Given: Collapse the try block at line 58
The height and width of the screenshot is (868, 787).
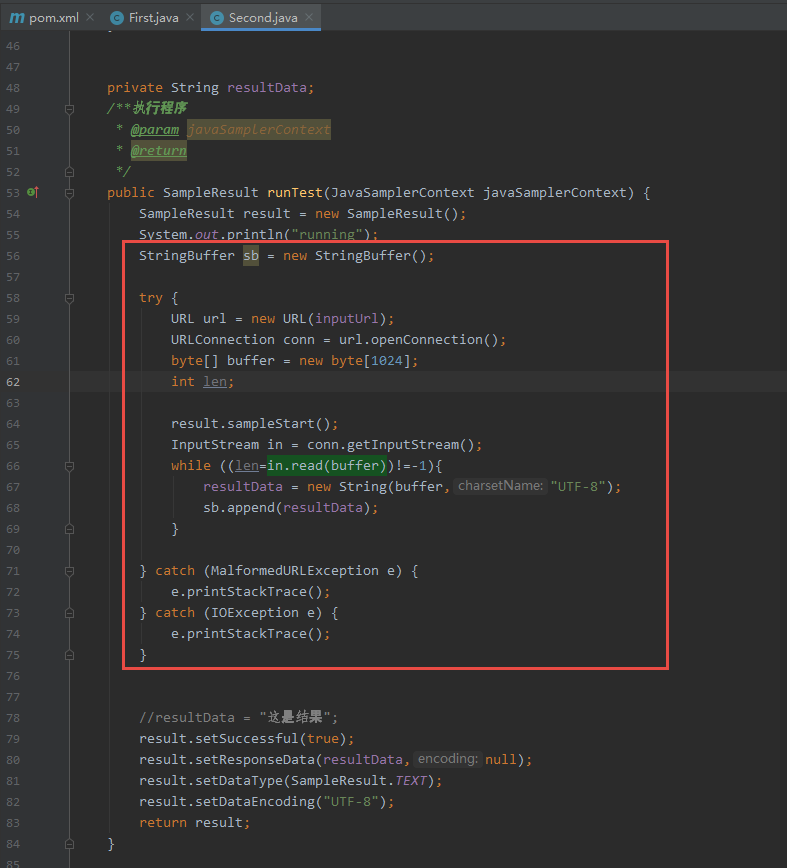Looking at the screenshot, I should tap(69, 298).
